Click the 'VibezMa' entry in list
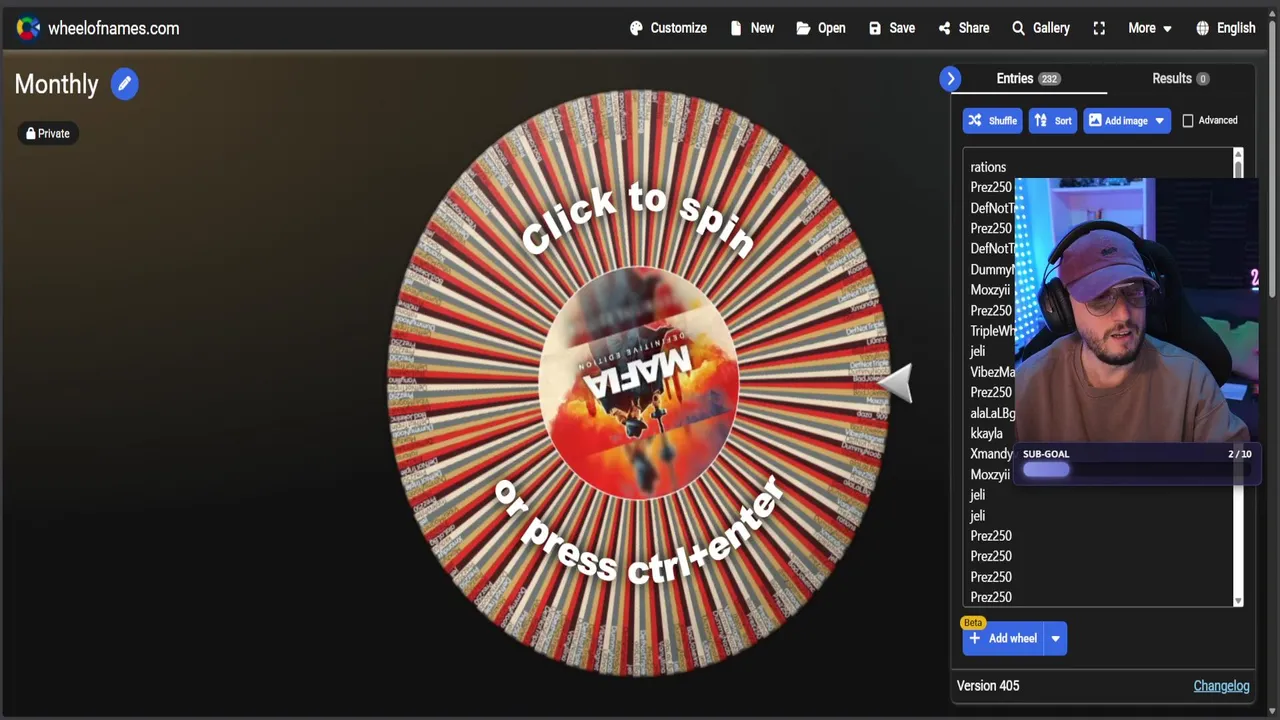1280x720 pixels. [993, 371]
